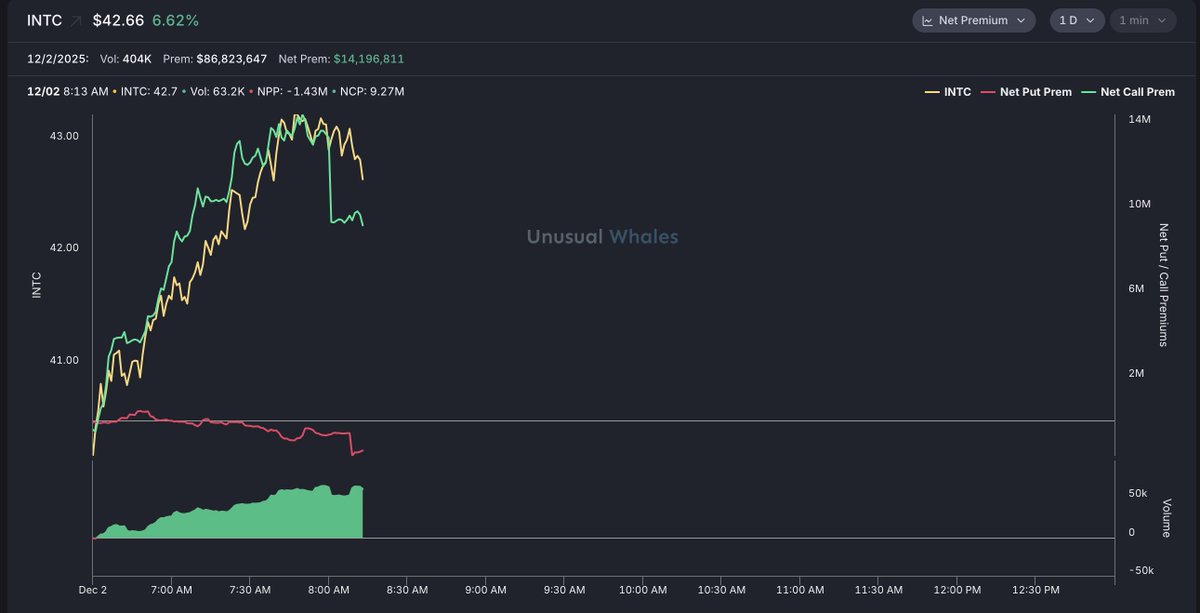
Task: Select the 9:00 AM time axis label
Action: point(484,590)
